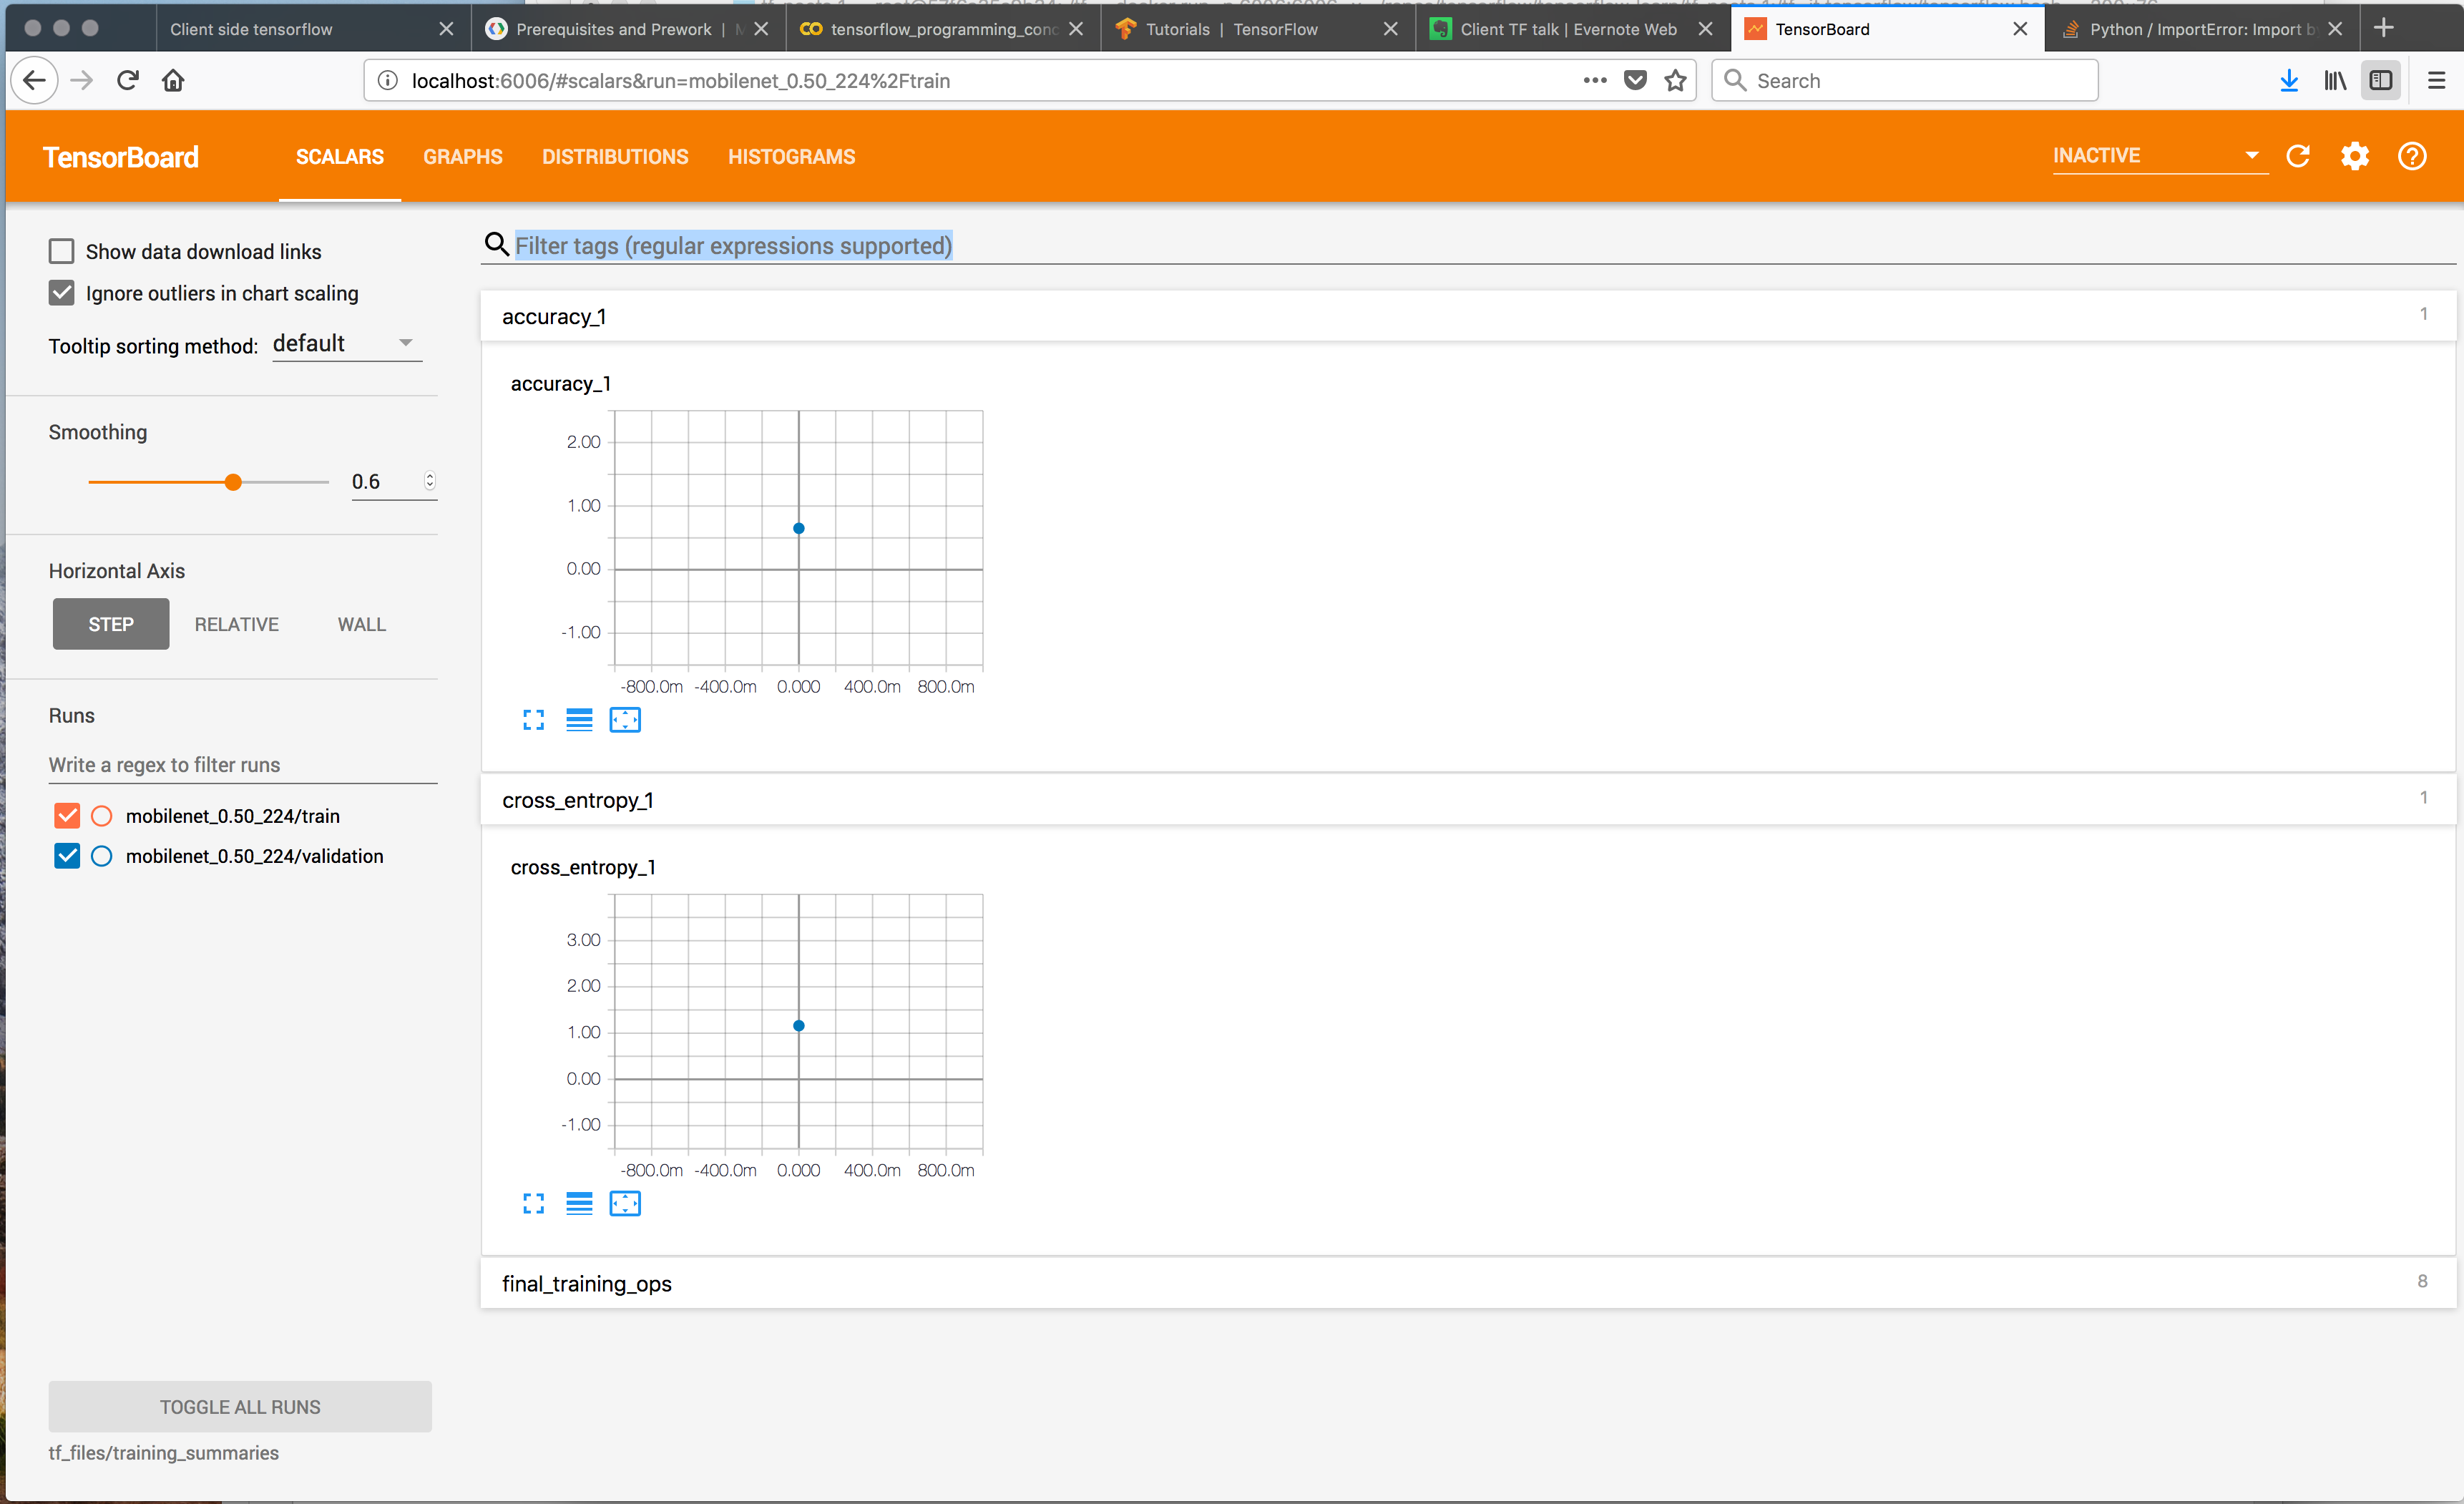This screenshot has height=1504, width=2464.
Task: Open the INACTIVE dashboards dropdown
Action: 2157,156
